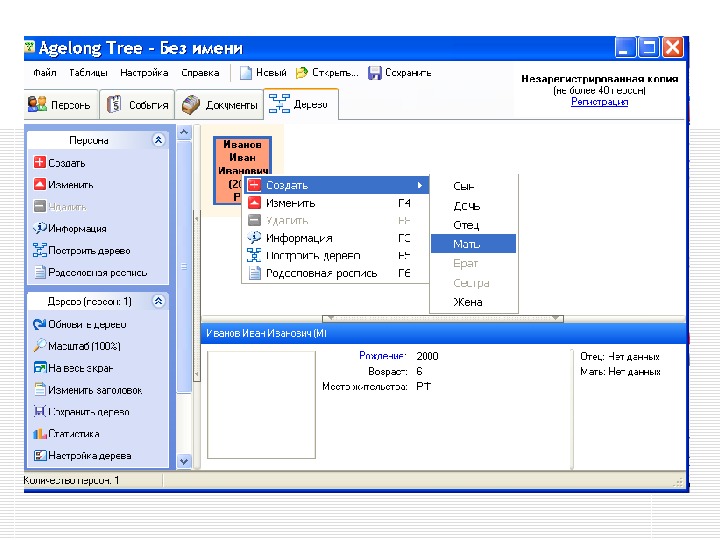The height and width of the screenshot is (540, 720).
Task: Click the sidebar scroll down arrow
Action: click(x=184, y=461)
